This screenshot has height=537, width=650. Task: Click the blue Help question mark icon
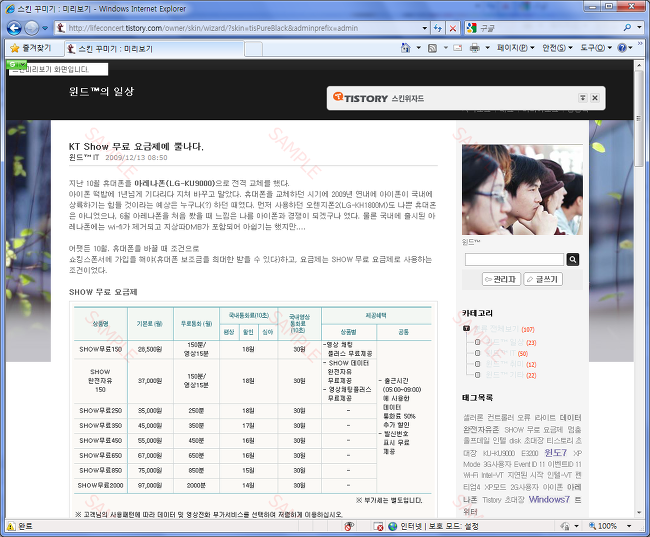(x=622, y=48)
